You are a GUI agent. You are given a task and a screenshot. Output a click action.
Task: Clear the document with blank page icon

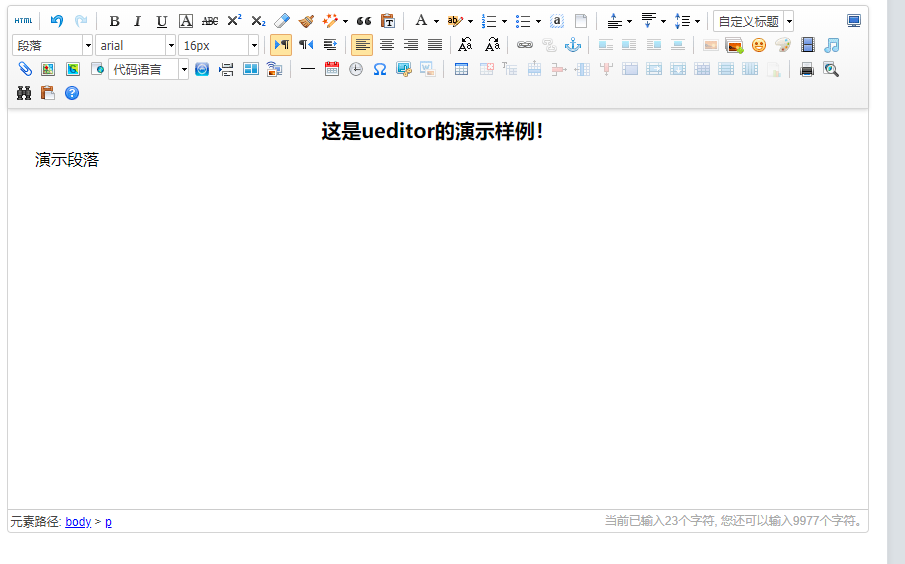pos(581,21)
